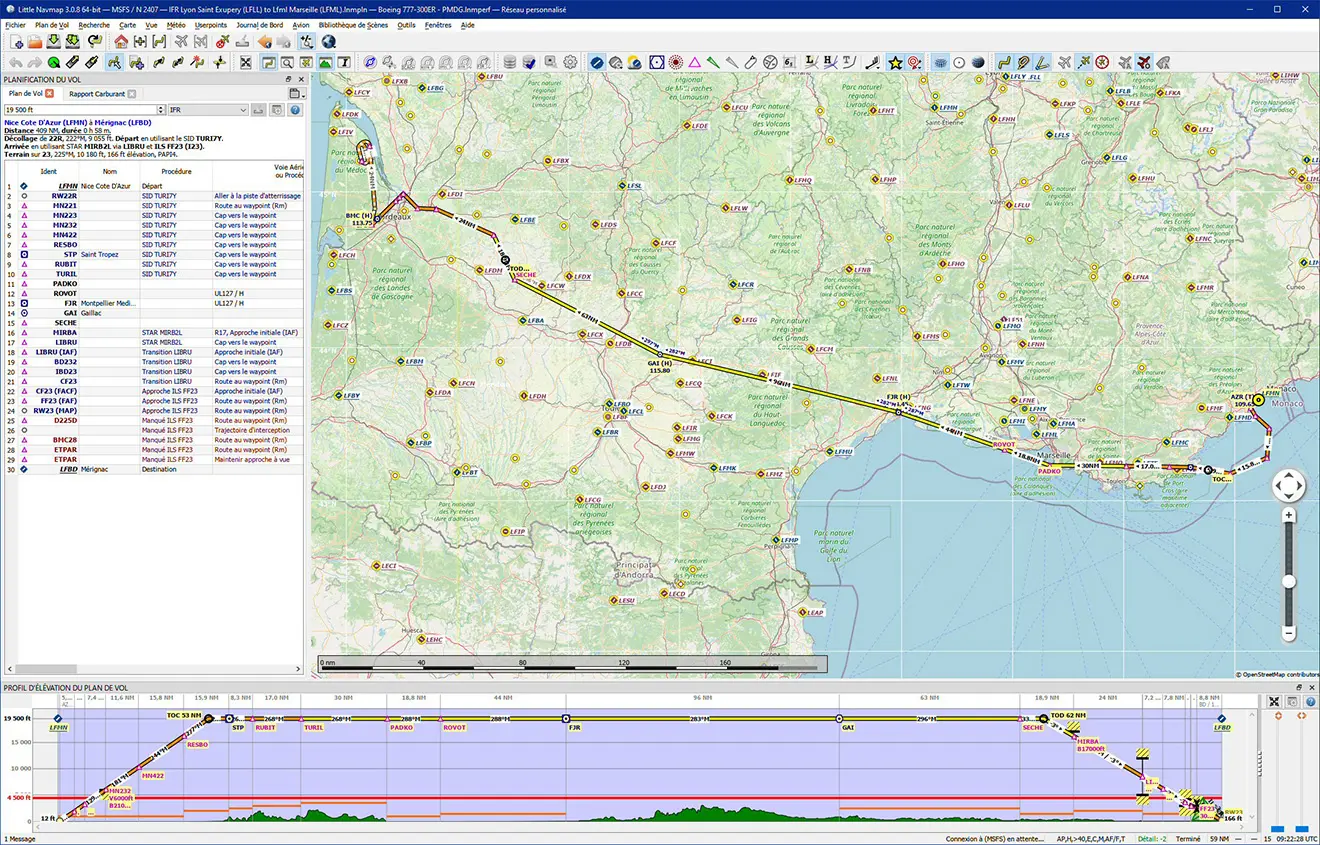Open the Userpoints menu
Viewport: 1320px width, 845px height.
click(x=211, y=24)
